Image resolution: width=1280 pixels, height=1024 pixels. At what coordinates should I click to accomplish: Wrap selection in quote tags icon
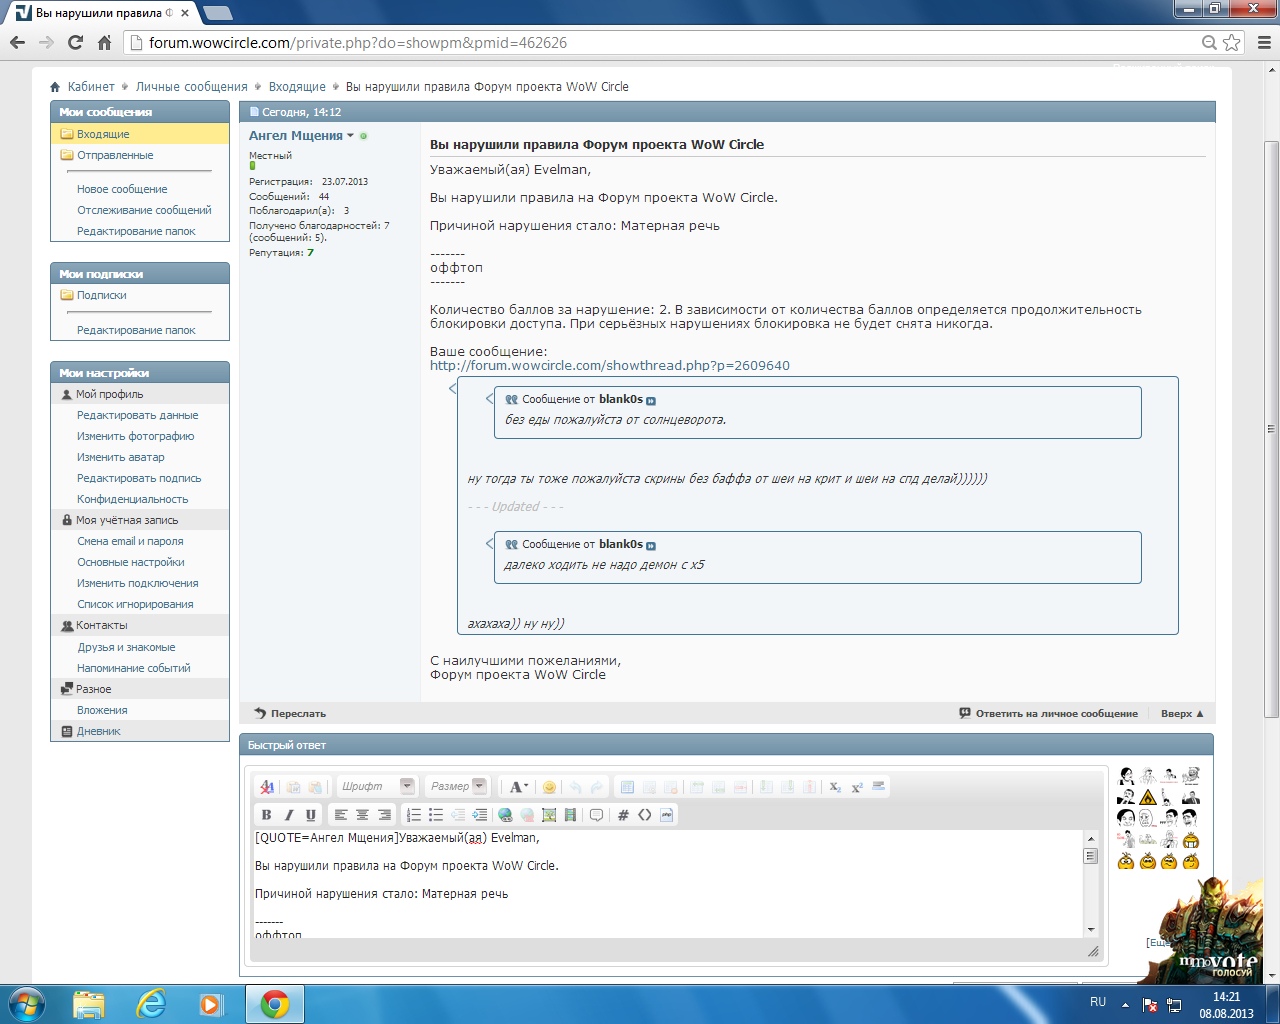(597, 815)
